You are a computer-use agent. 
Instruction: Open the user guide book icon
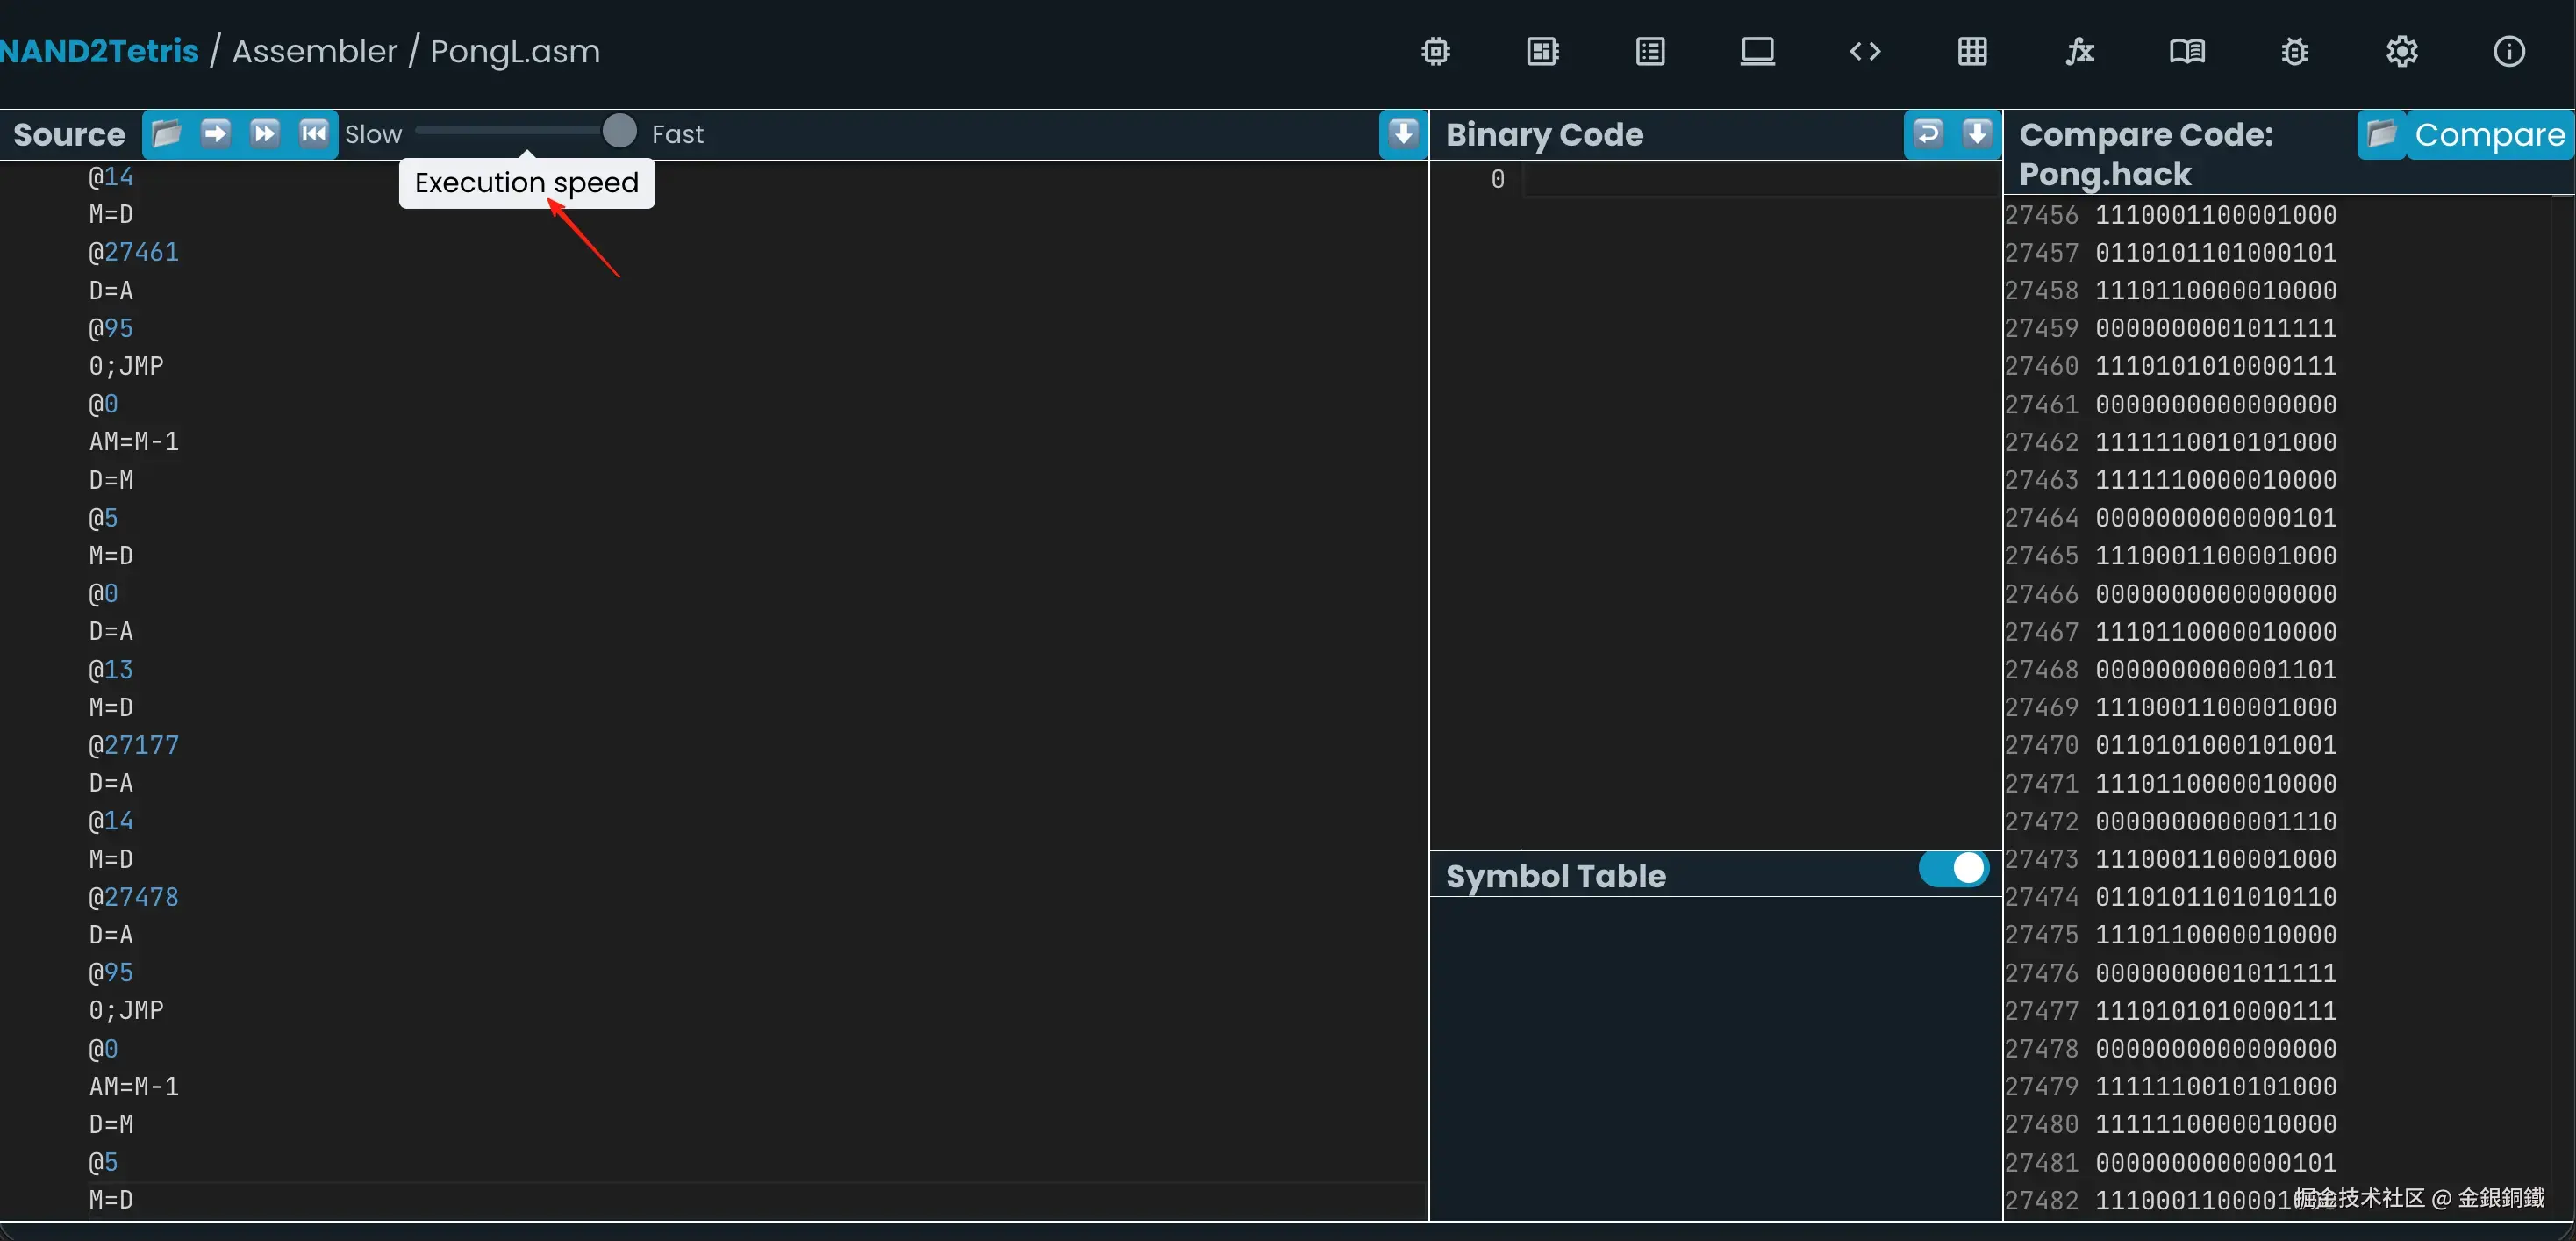(x=2187, y=51)
